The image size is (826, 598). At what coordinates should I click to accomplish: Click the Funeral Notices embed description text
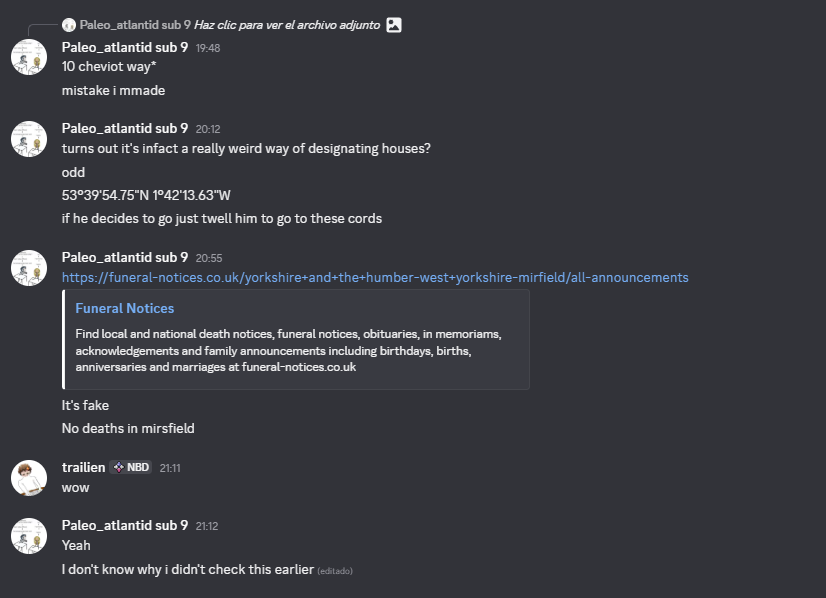pyautogui.click(x=288, y=350)
